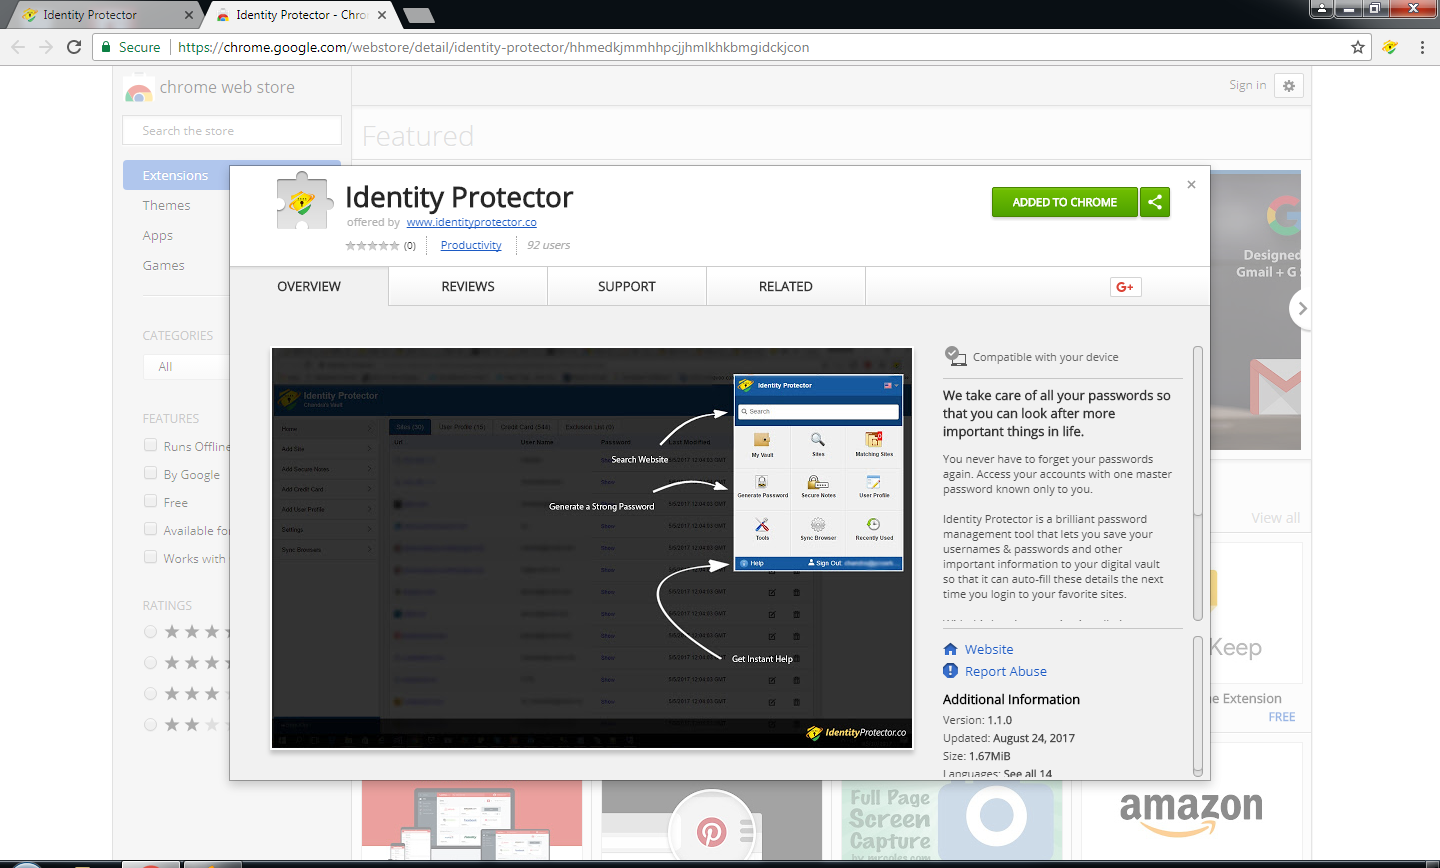The width and height of the screenshot is (1440, 868).
Task: Go to Themes in the sidebar
Action: pos(166,205)
